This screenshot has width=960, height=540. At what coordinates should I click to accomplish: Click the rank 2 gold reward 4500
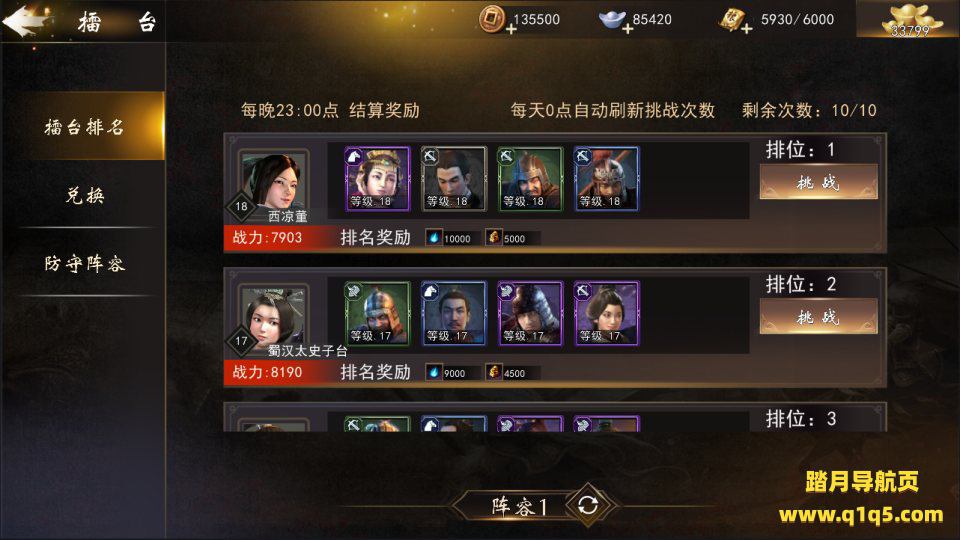coord(507,372)
